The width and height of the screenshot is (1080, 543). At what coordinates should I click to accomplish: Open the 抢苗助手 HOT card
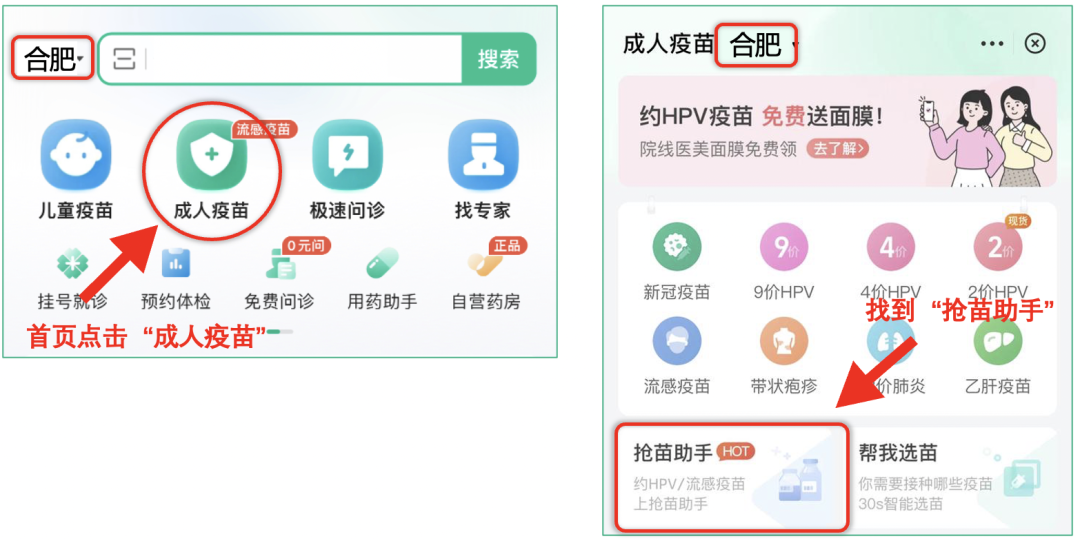pyautogui.click(x=731, y=478)
